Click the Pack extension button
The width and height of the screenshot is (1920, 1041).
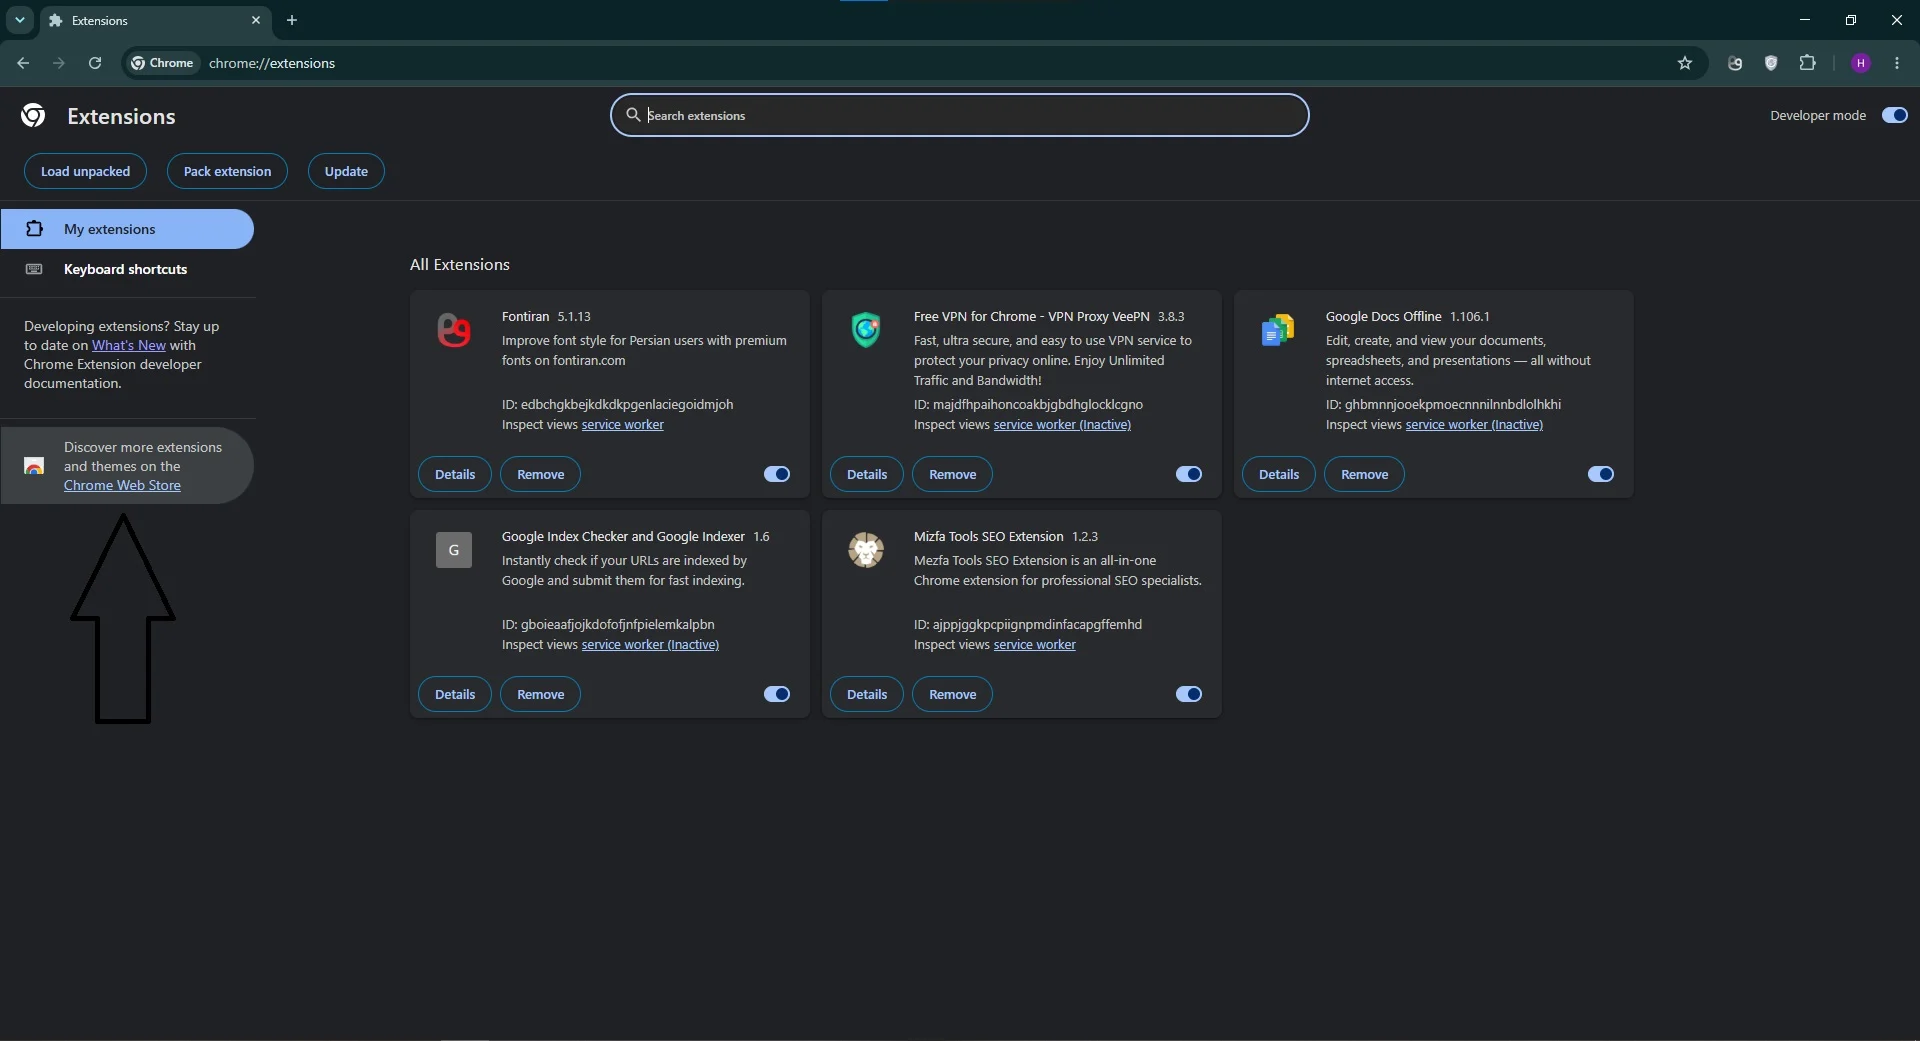[x=227, y=171]
